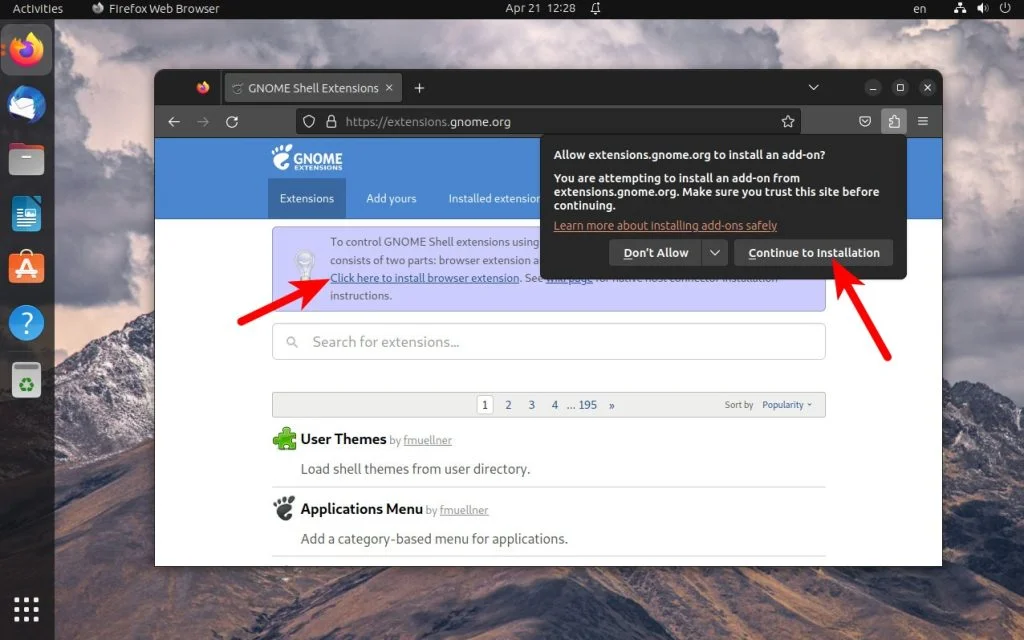Click the browser back arrow
The height and width of the screenshot is (640, 1024).
[x=174, y=121]
